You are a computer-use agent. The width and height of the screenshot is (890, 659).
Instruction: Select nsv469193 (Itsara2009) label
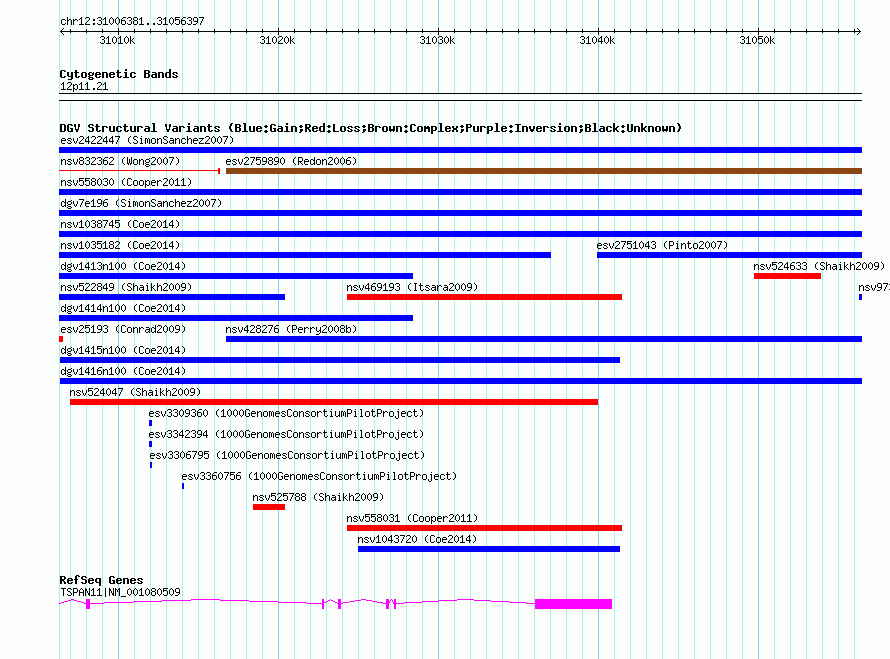[x=412, y=287]
